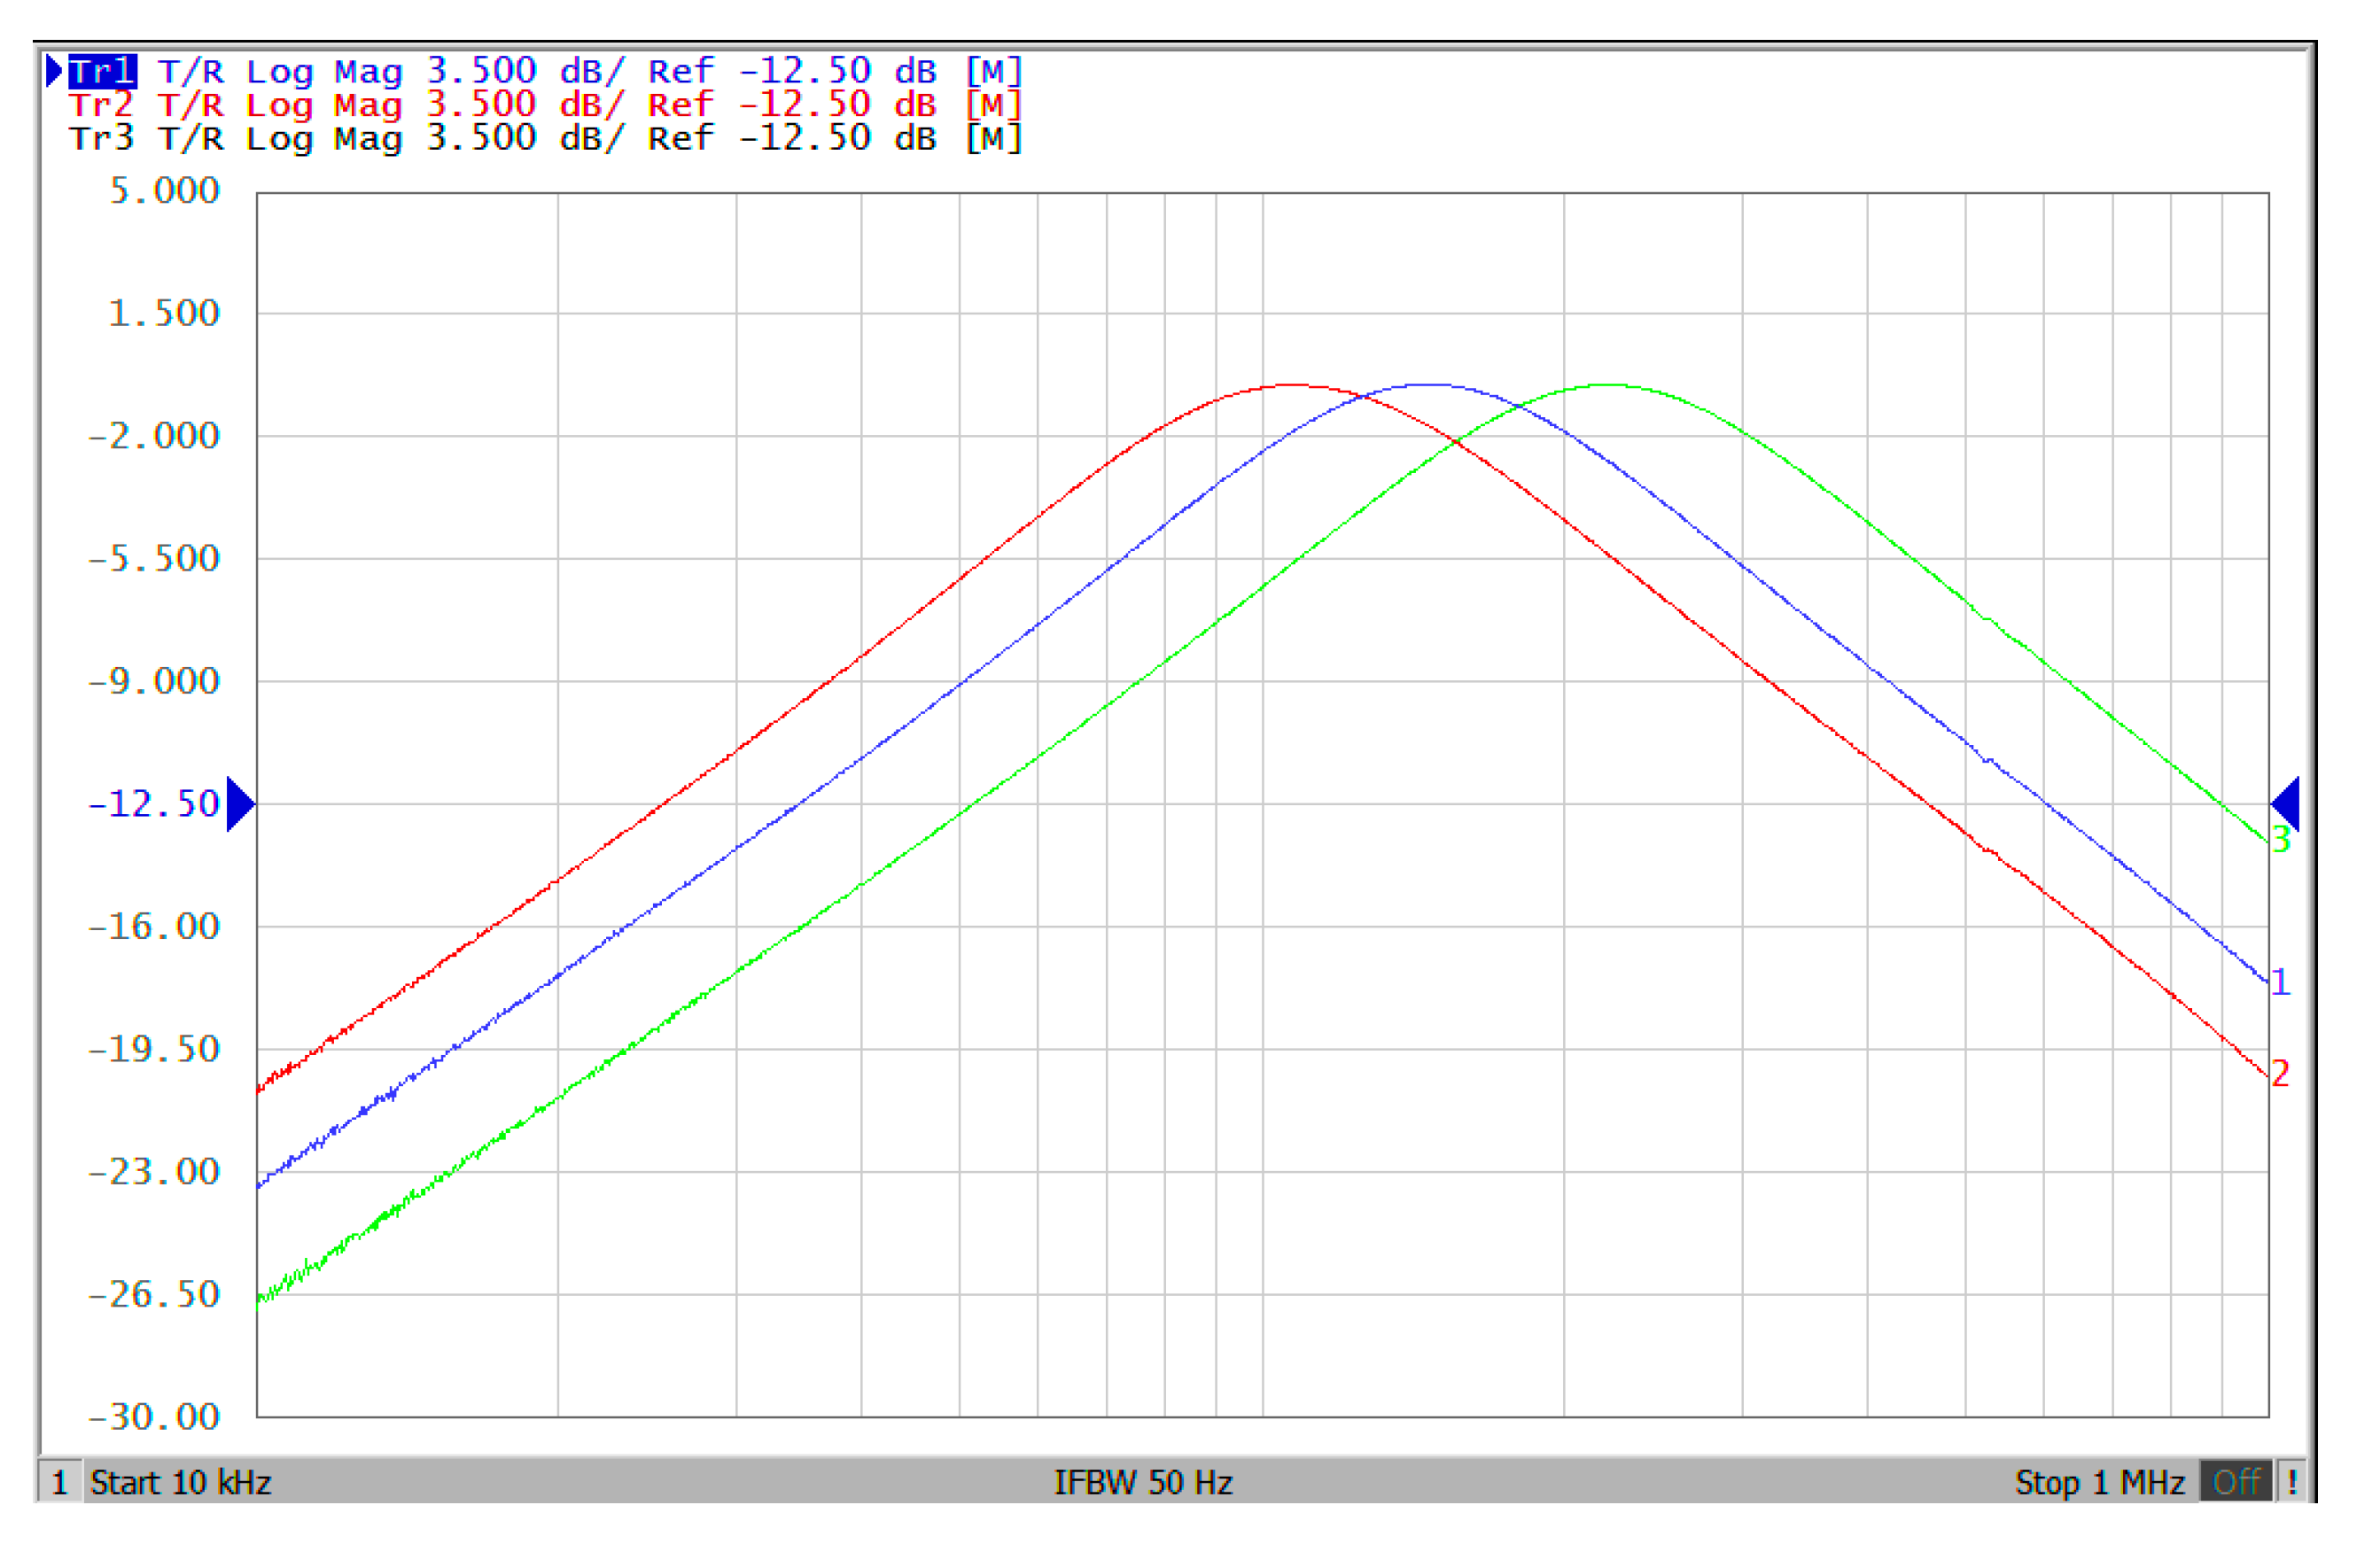Image resolution: width=2380 pixels, height=1544 pixels.
Task: Click the [M] memory indicator on Tr3
Action: point(993,138)
